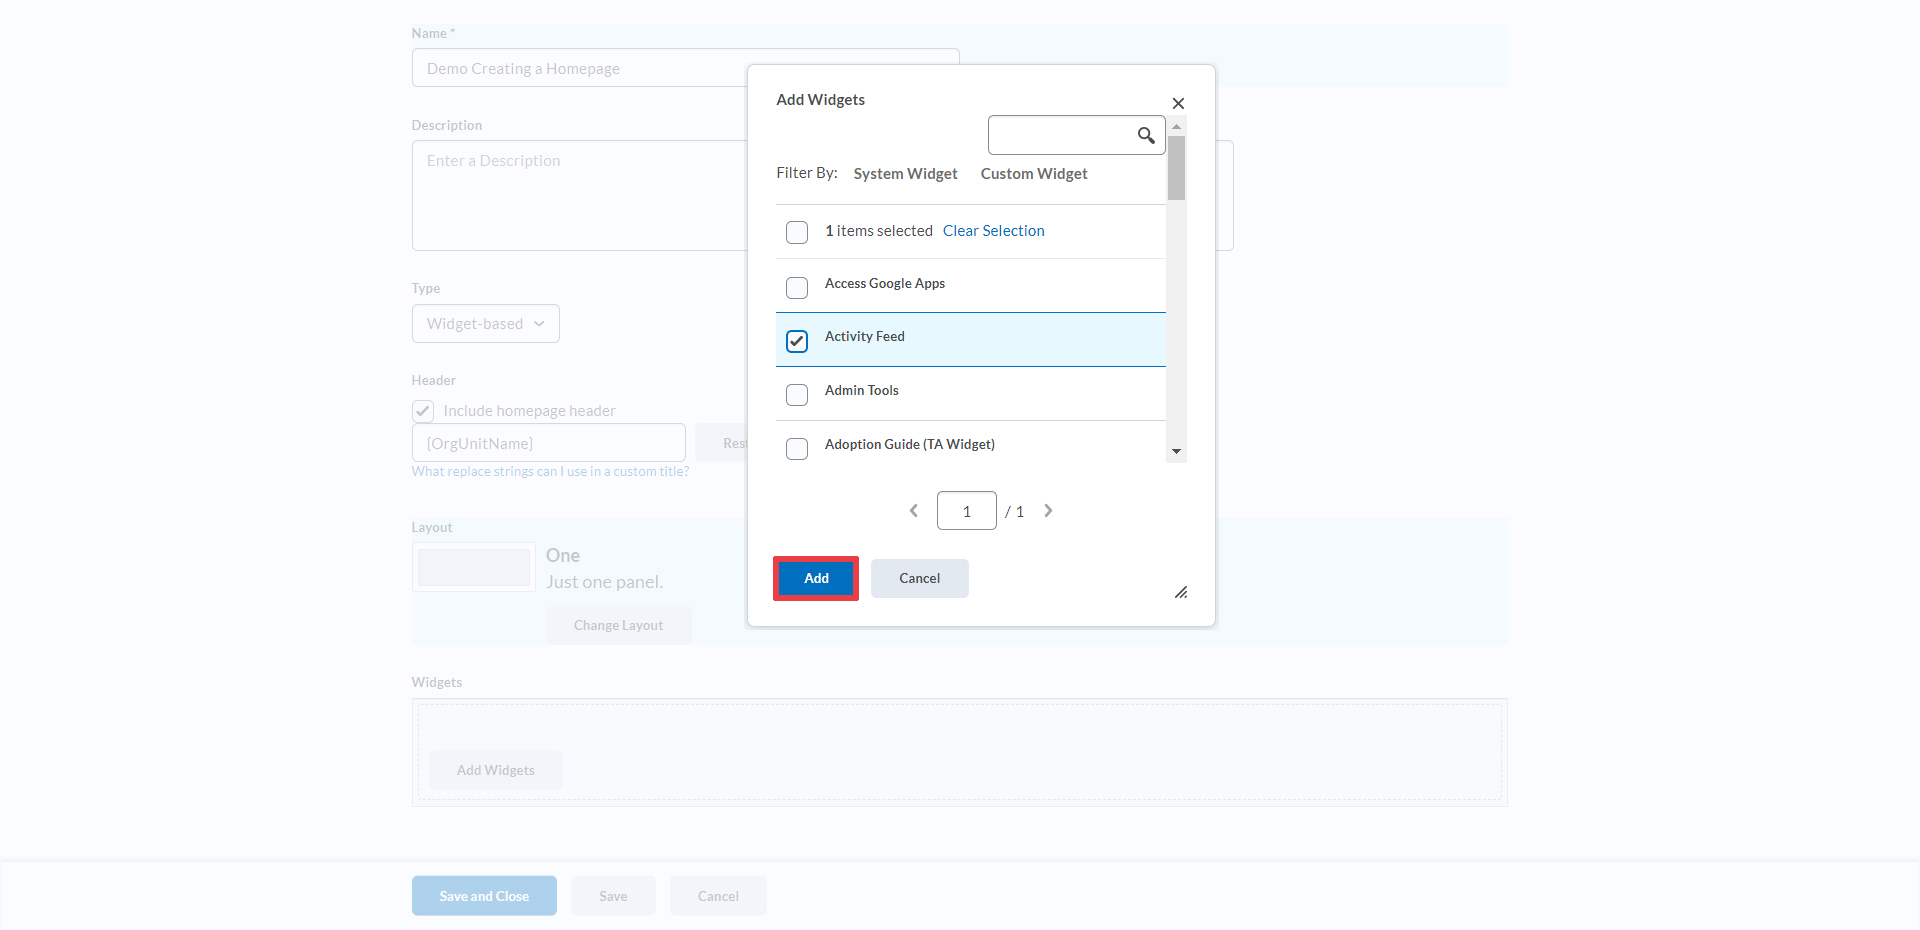The width and height of the screenshot is (1920, 930).
Task: Click the Add button
Action: [x=816, y=579]
